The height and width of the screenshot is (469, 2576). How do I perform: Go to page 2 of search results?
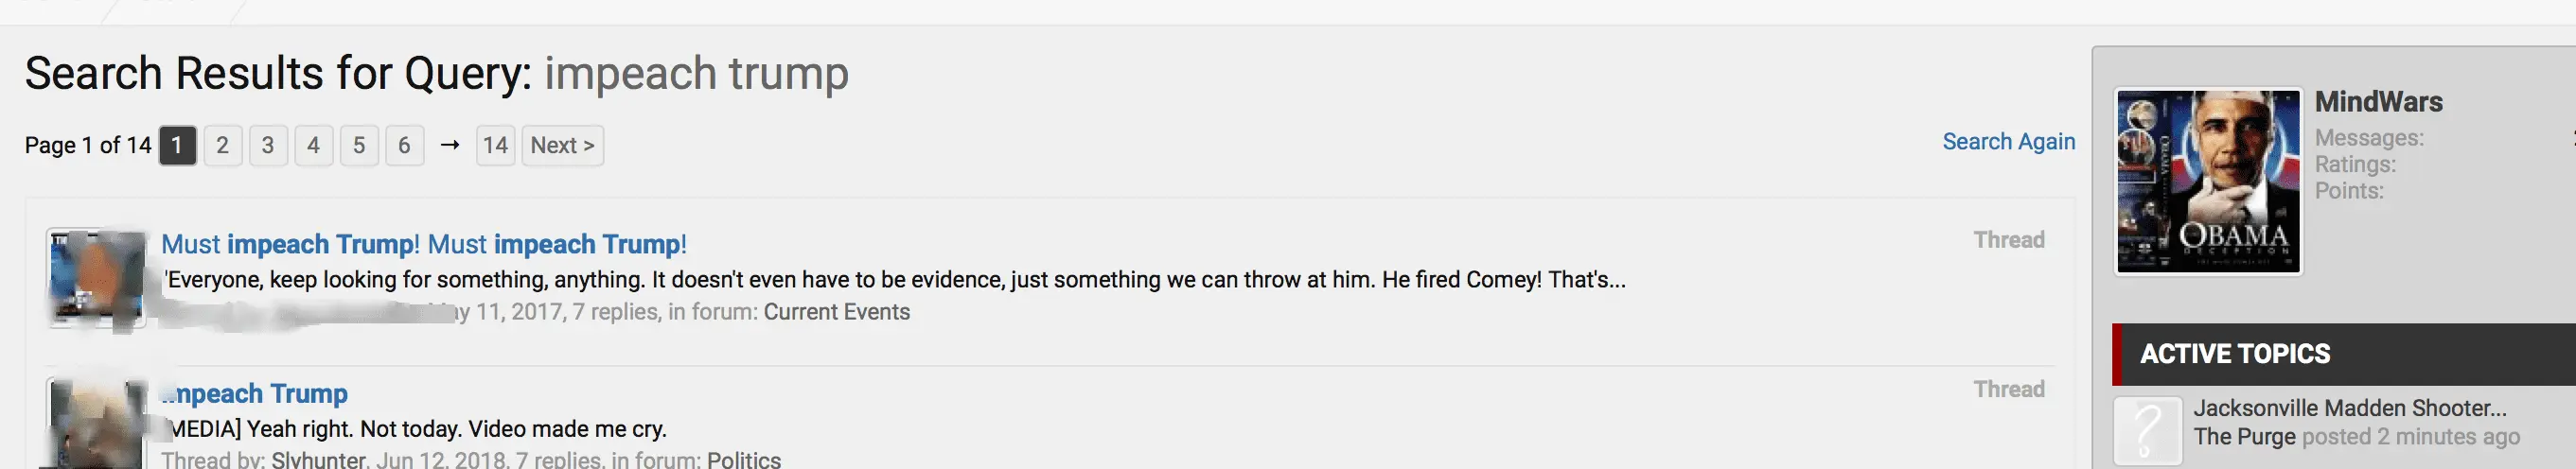click(x=222, y=146)
